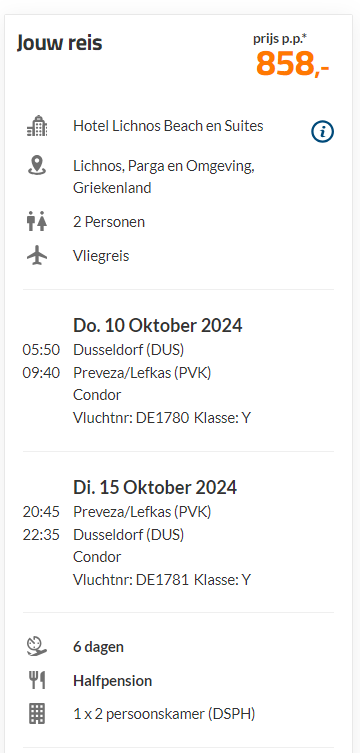Click the Do. 10 Oktober 2024 date
The height and width of the screenshot is (753, 360).
[157, 325]
